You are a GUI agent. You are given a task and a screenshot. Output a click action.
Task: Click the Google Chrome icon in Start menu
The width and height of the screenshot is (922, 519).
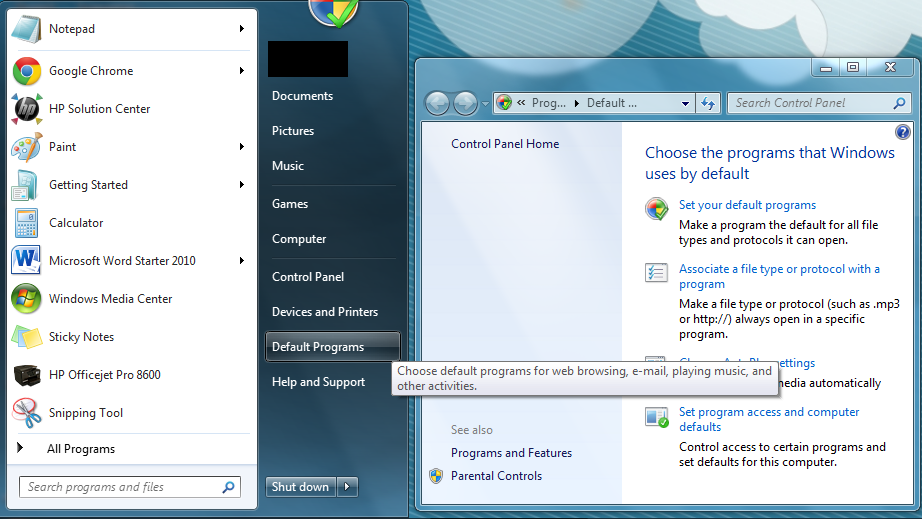pos(26,71)
